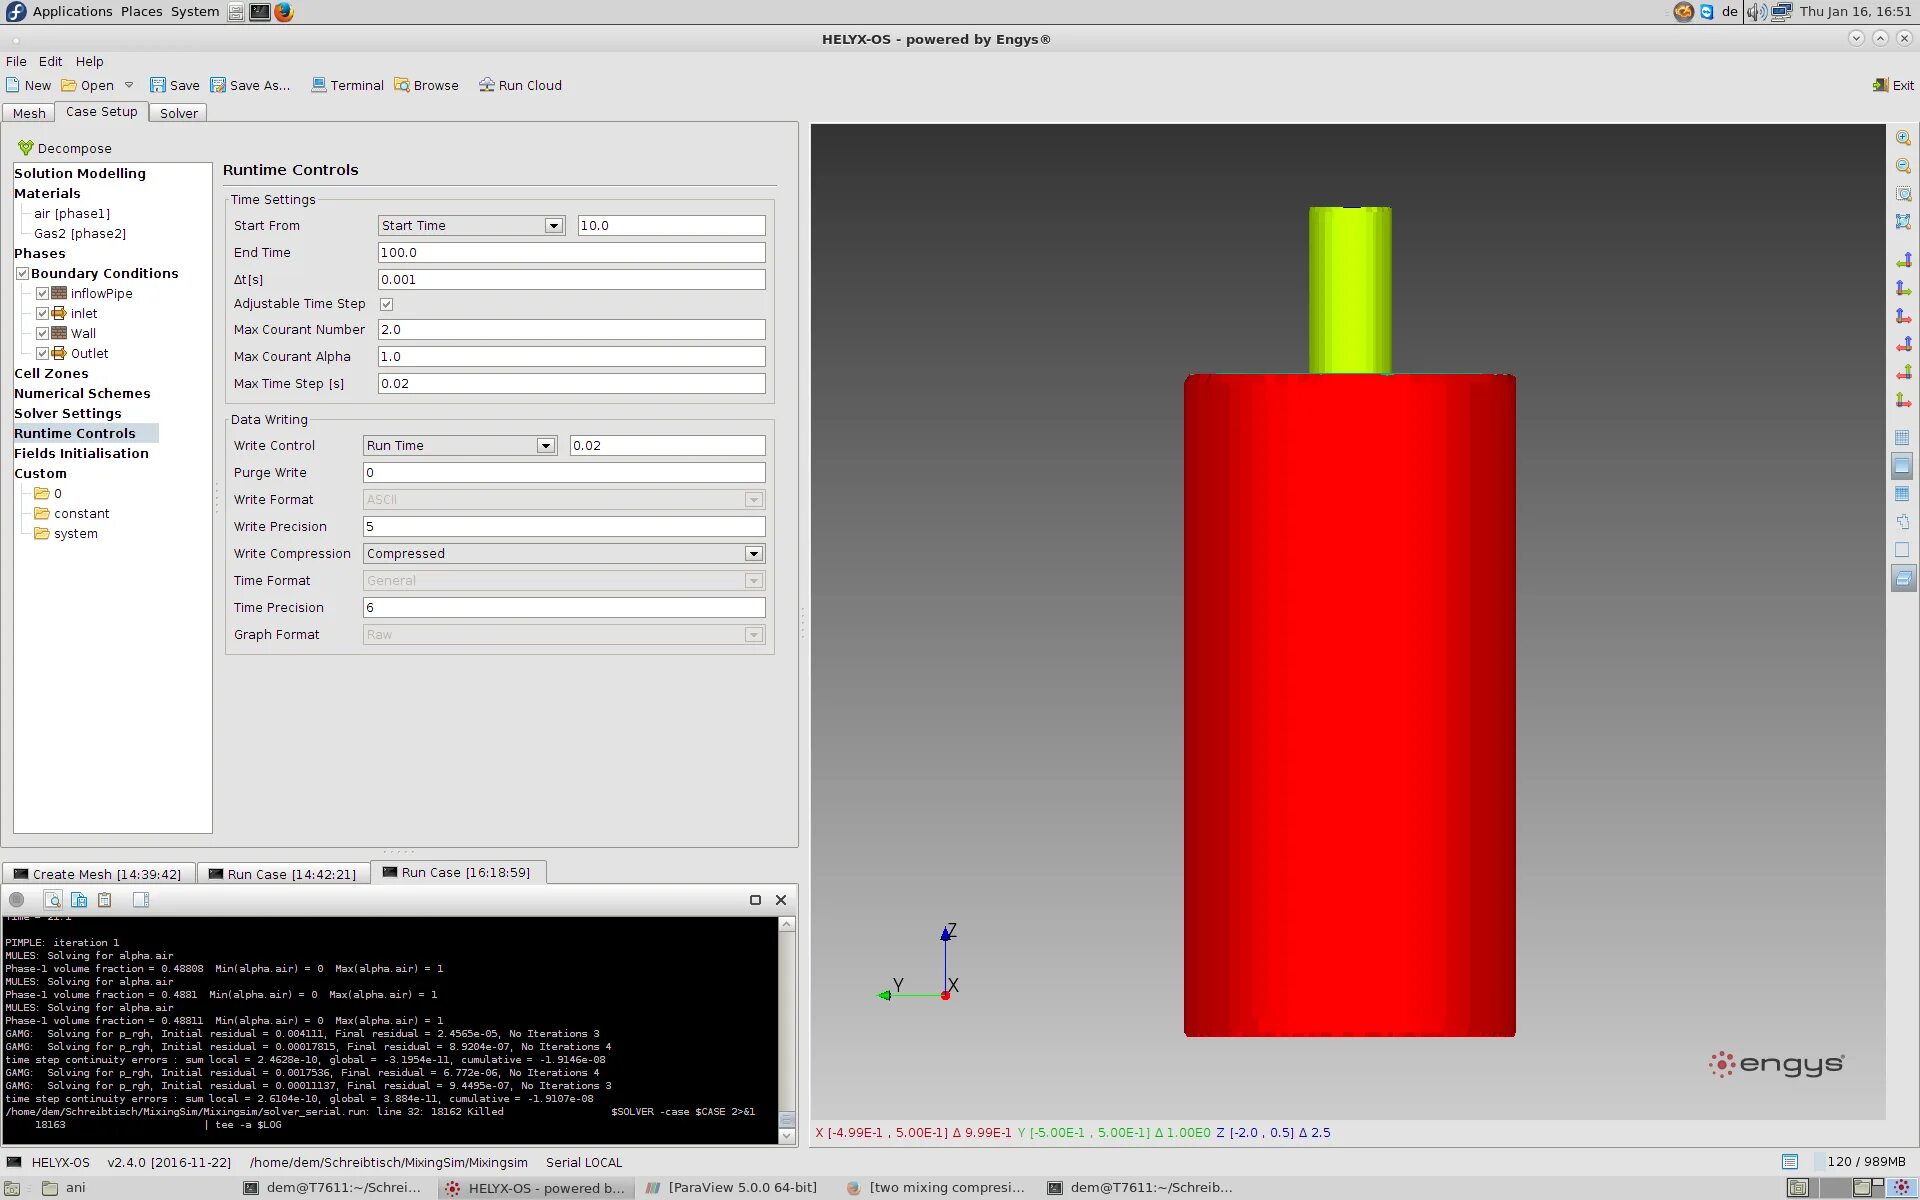Toggle the Boundary Conditions checkbox
Image resolution: width=1920 pixels, height=1200 pixels.
(22, 274)
